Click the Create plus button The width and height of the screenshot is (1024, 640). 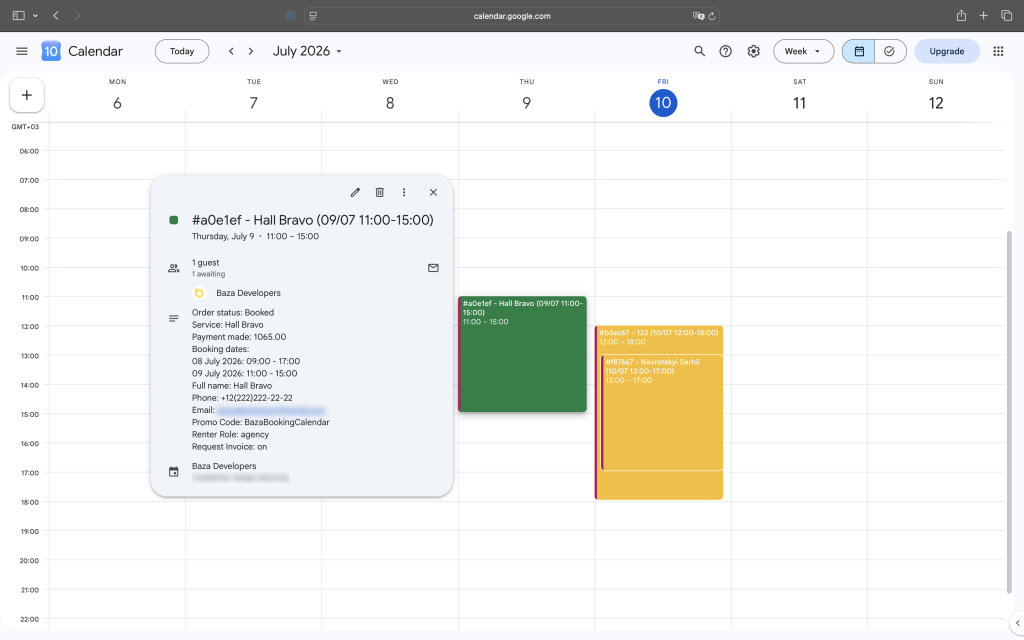tap(27, 95)
